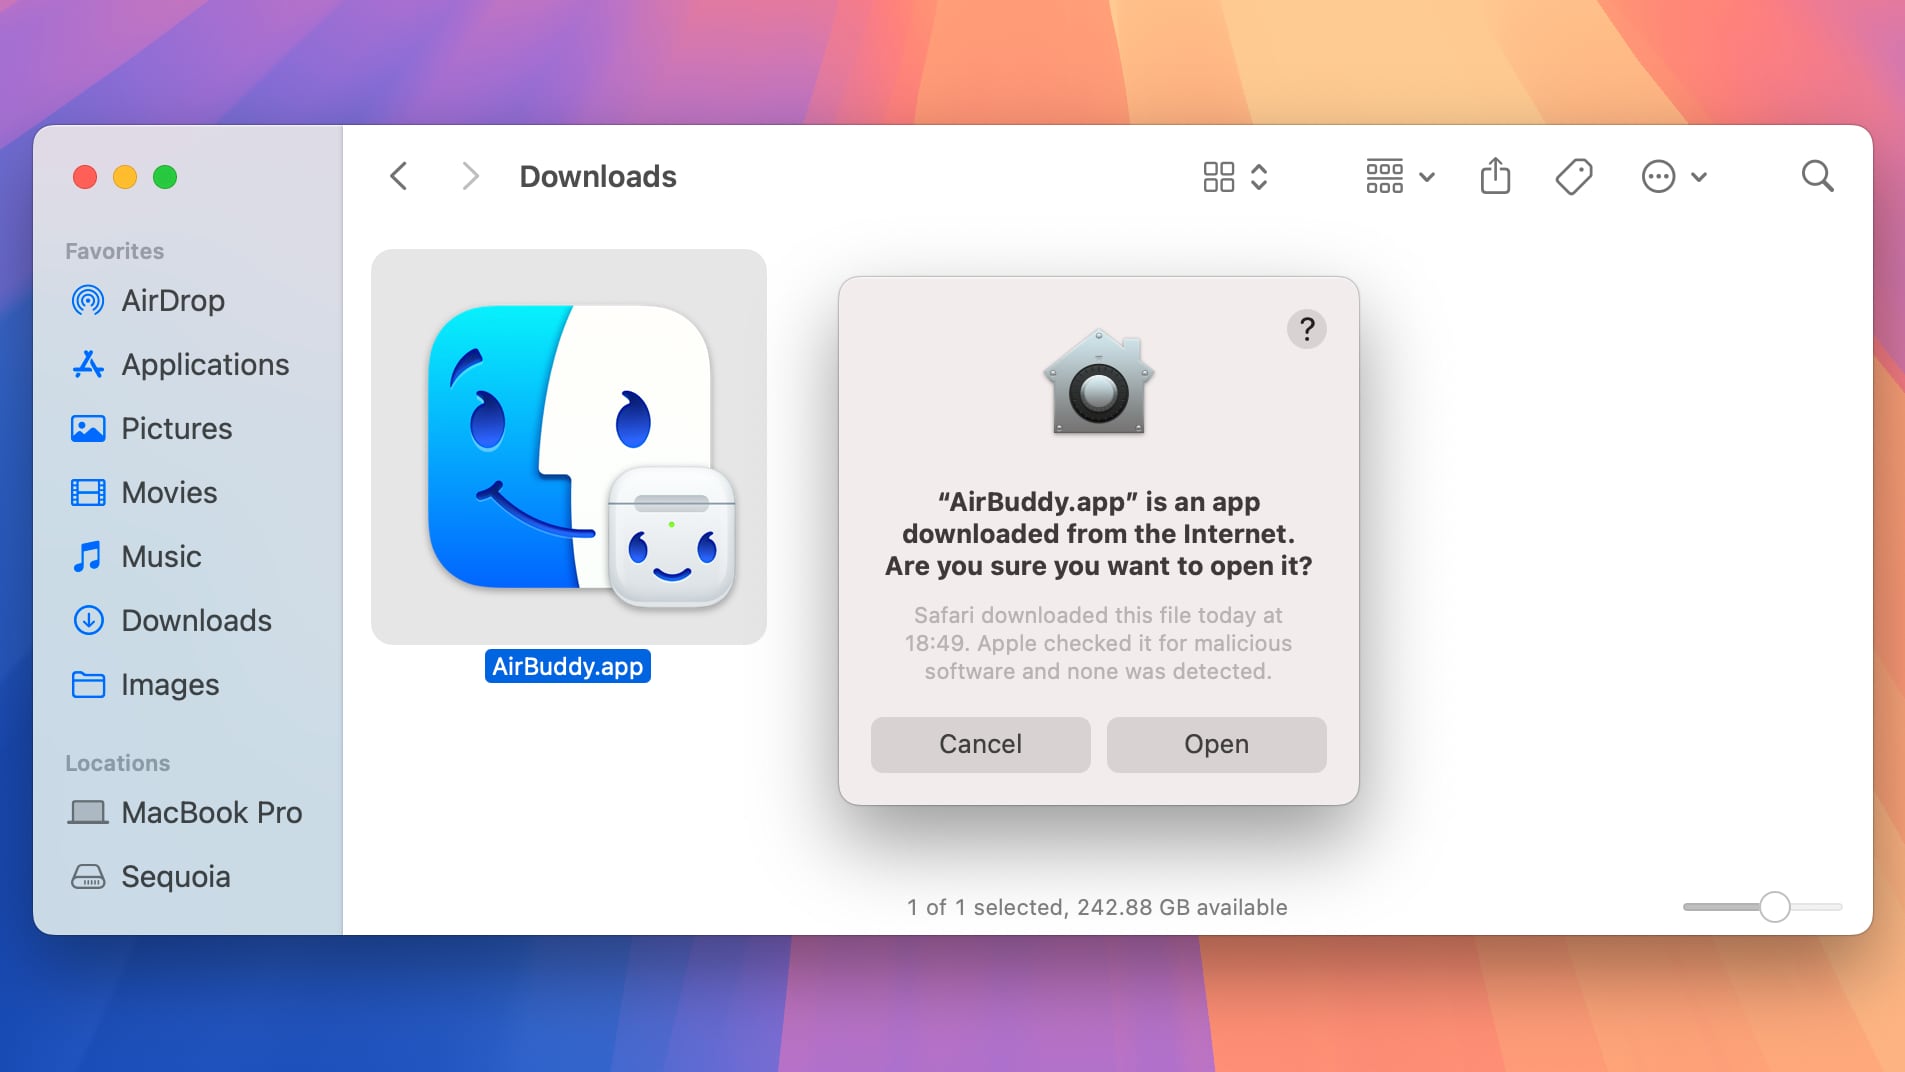Click the Movies filmstrip icon
This screenshot has height=1072, width=1905.
[x=88, y=492]
